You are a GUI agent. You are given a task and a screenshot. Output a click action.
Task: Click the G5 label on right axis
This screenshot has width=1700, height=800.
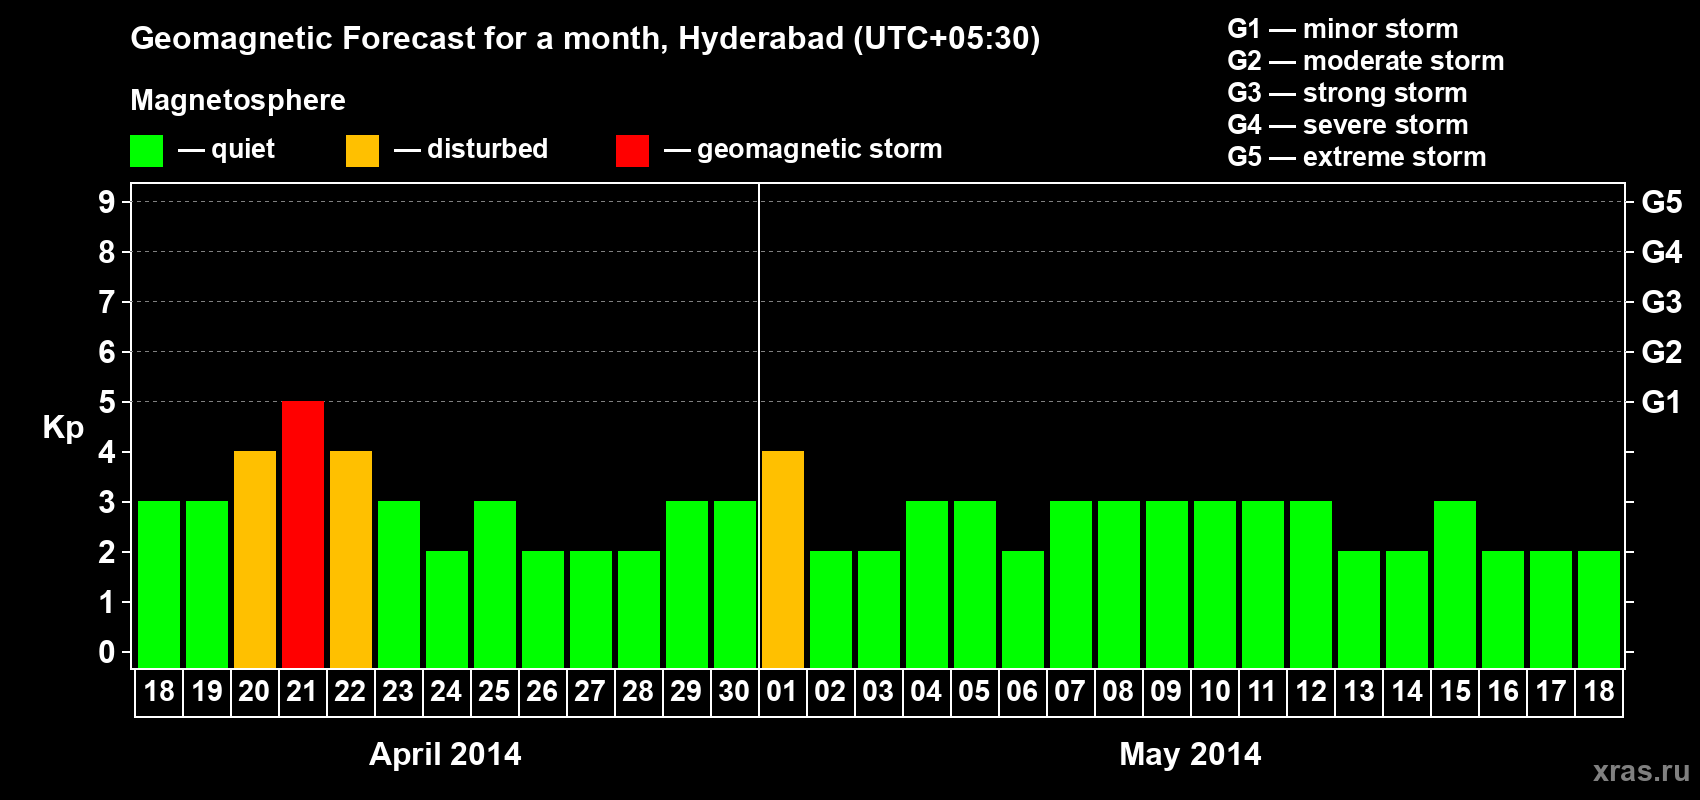(x=1661, y=202)
